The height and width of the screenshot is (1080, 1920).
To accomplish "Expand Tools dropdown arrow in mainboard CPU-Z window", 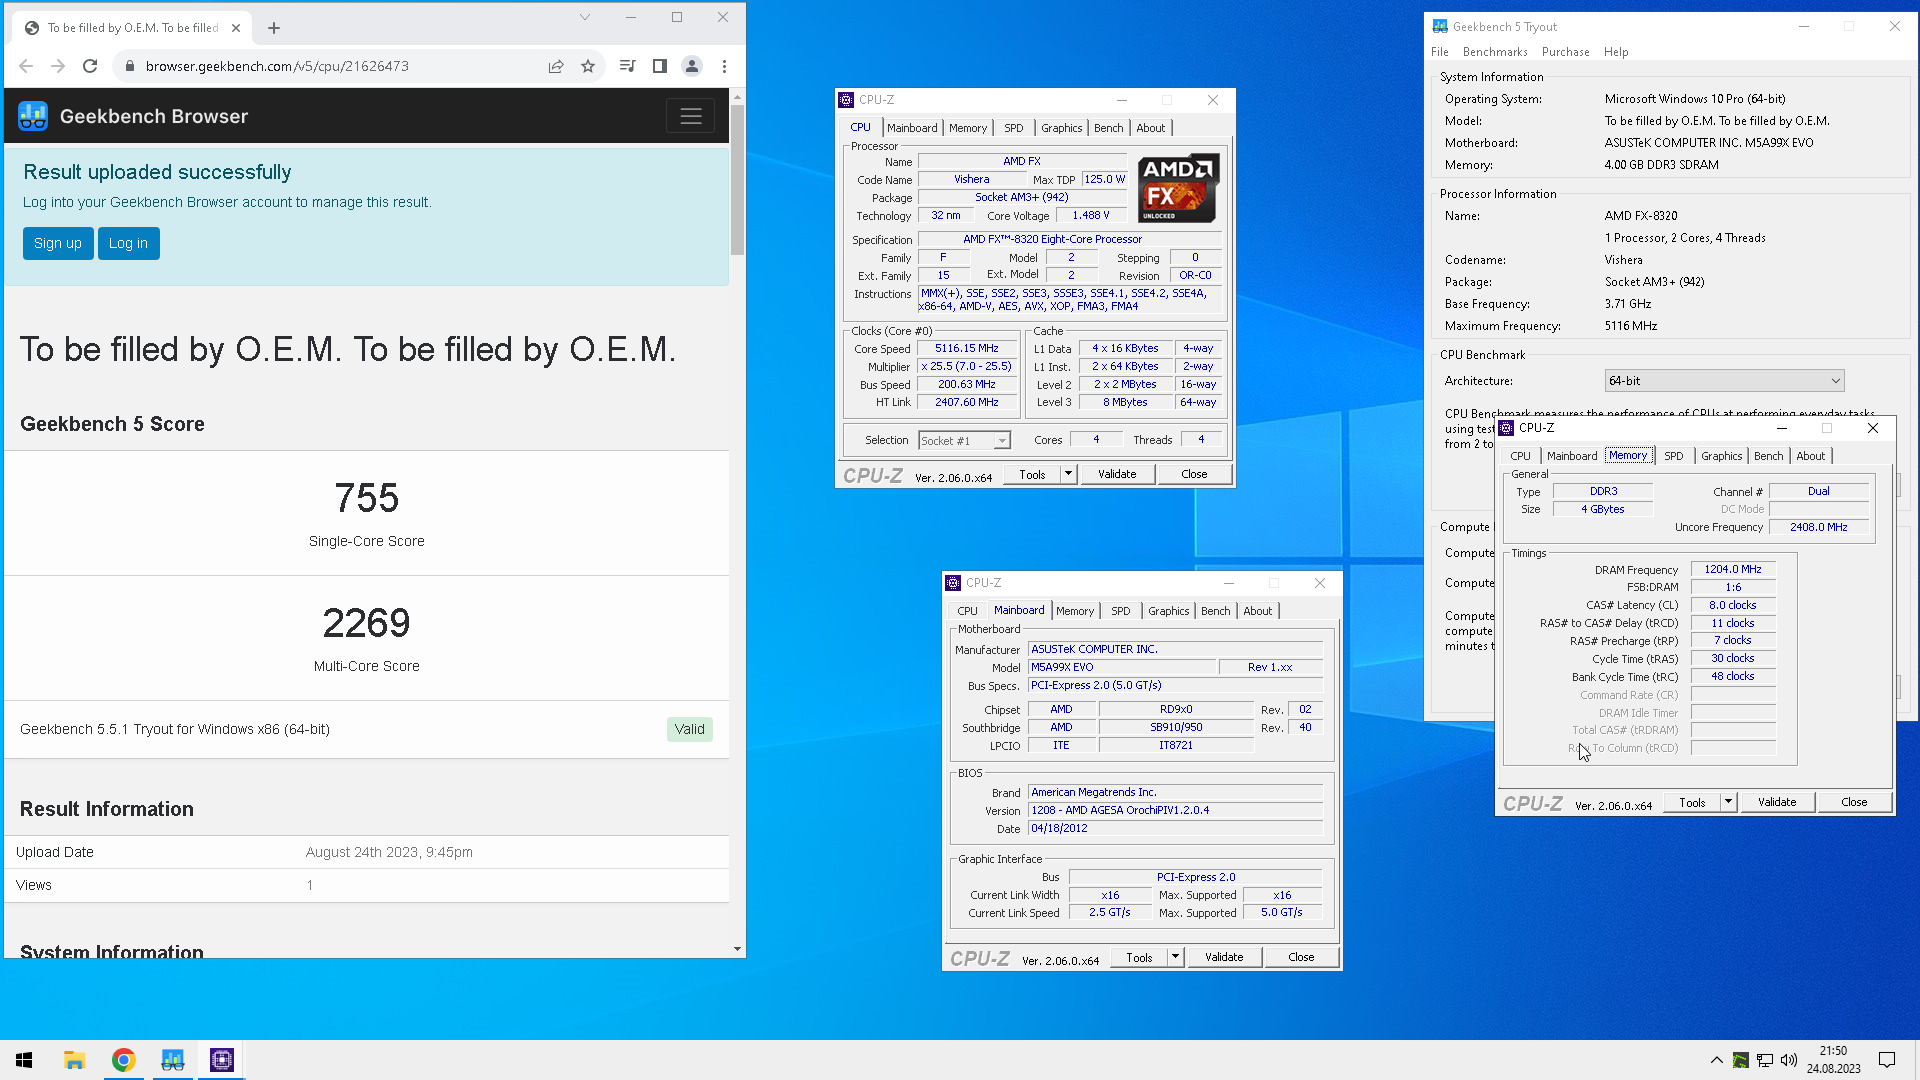I will pos(1175,957).
